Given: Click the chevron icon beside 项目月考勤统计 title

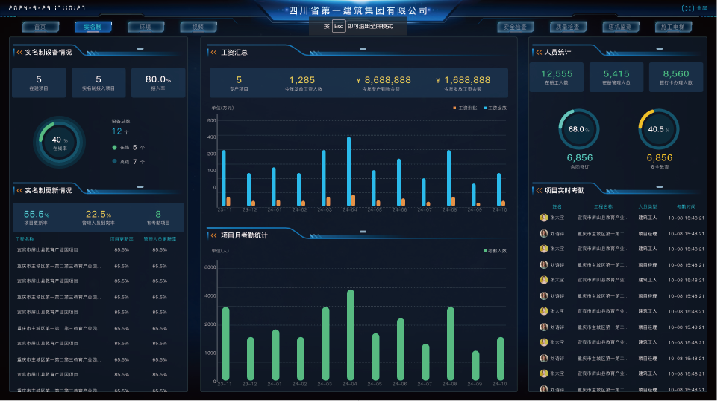Looking at the screenshot, I should 211,235.
